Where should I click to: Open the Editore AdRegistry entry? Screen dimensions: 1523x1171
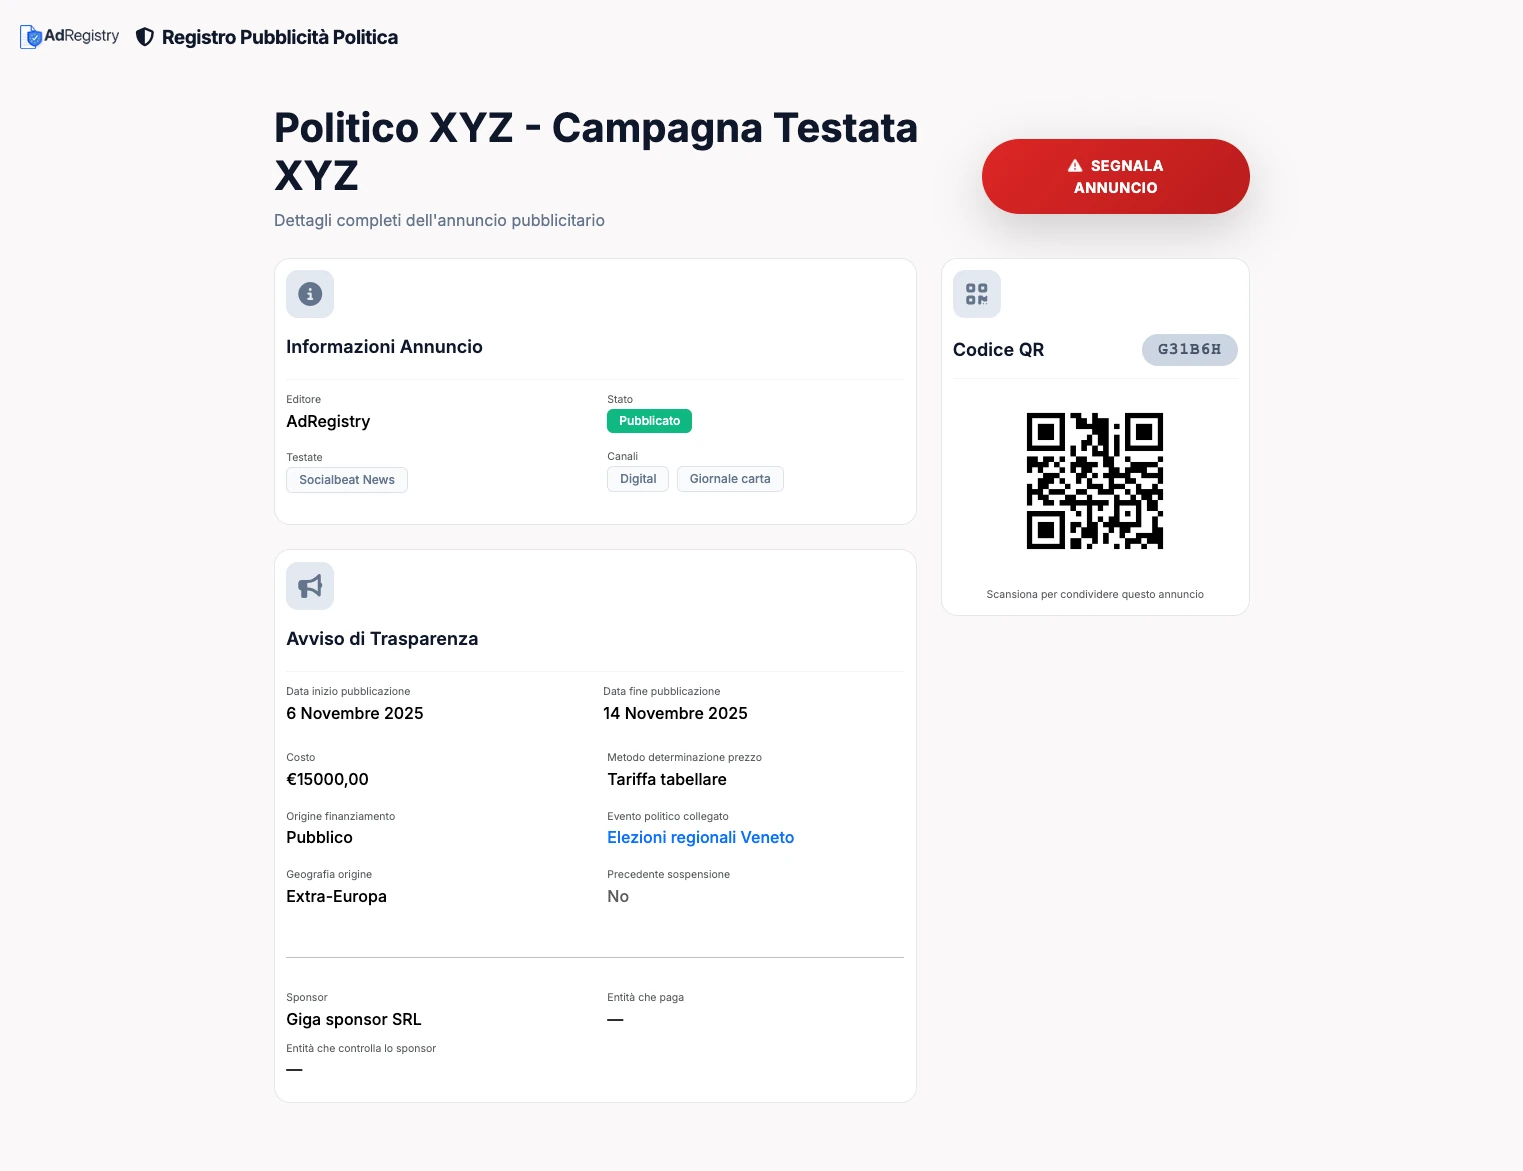click(x=328, y=421)
